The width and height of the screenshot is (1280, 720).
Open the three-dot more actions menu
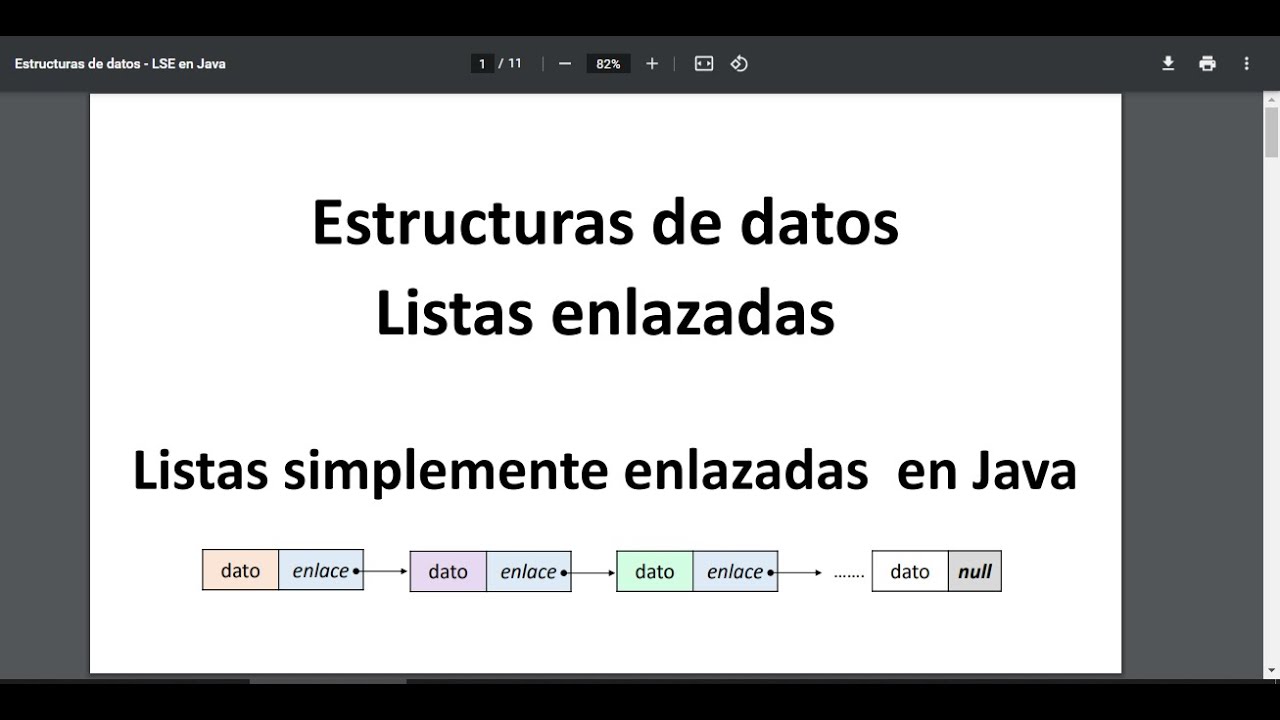tap(1246, 63)
